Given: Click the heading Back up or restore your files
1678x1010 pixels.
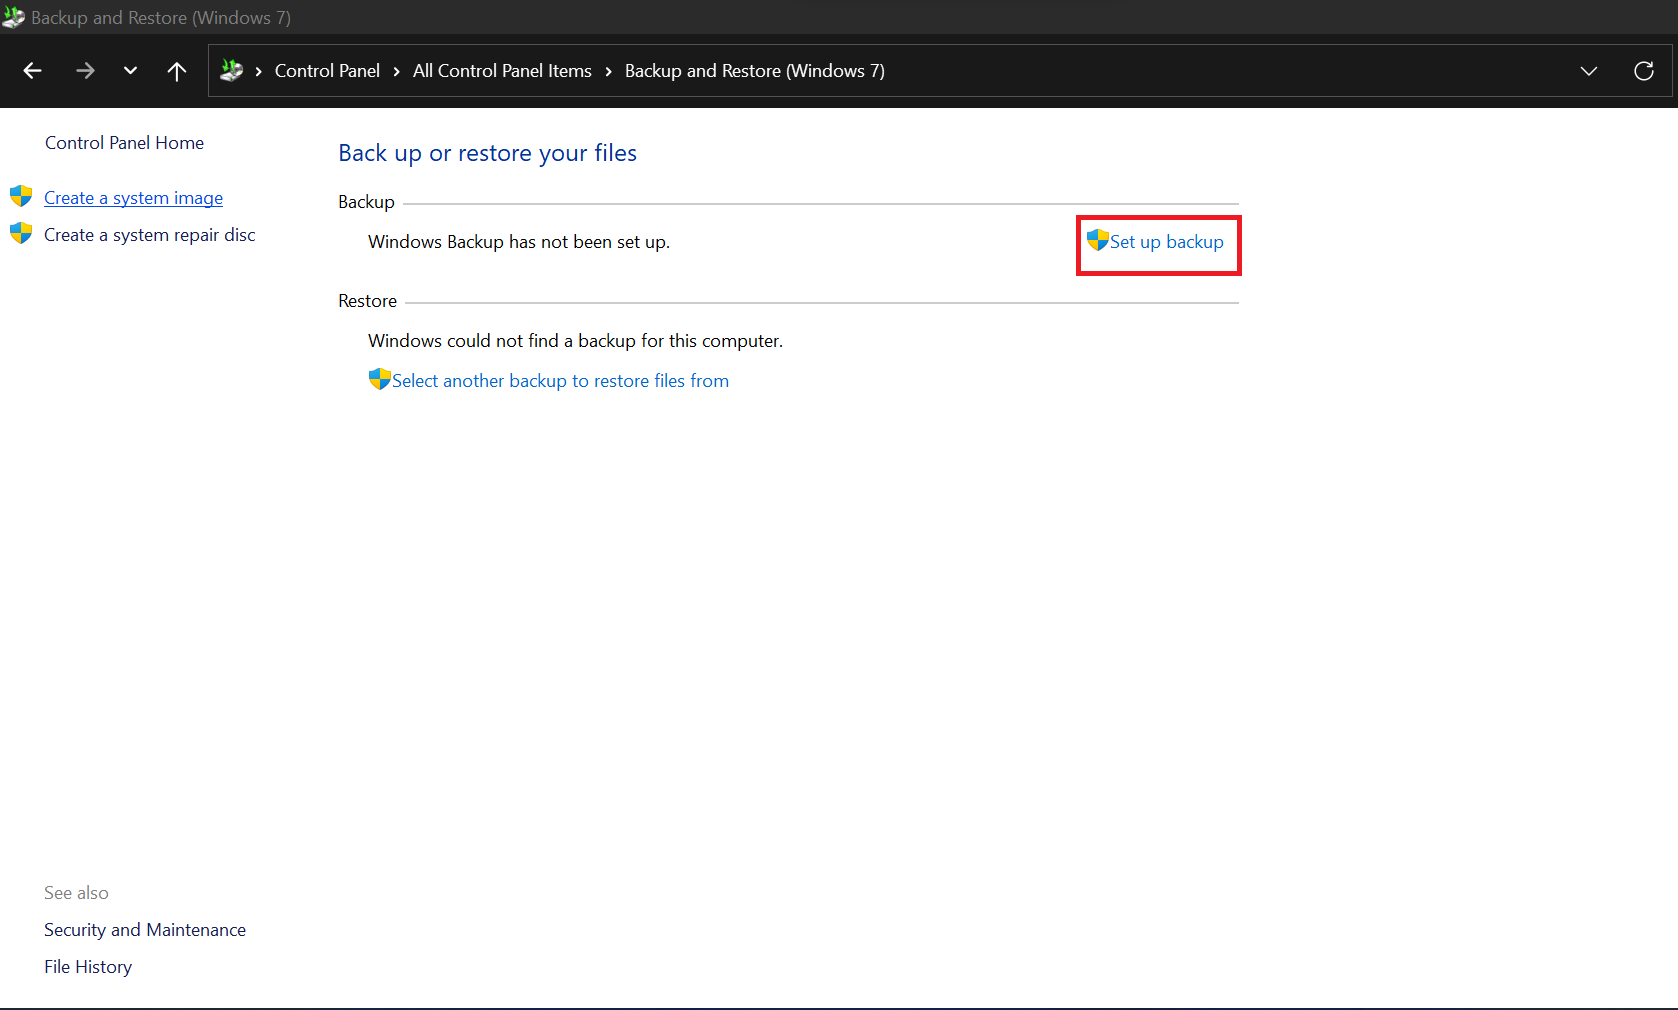Looking at the screenshot, I should pyautogui.click(x=487, y=153).
